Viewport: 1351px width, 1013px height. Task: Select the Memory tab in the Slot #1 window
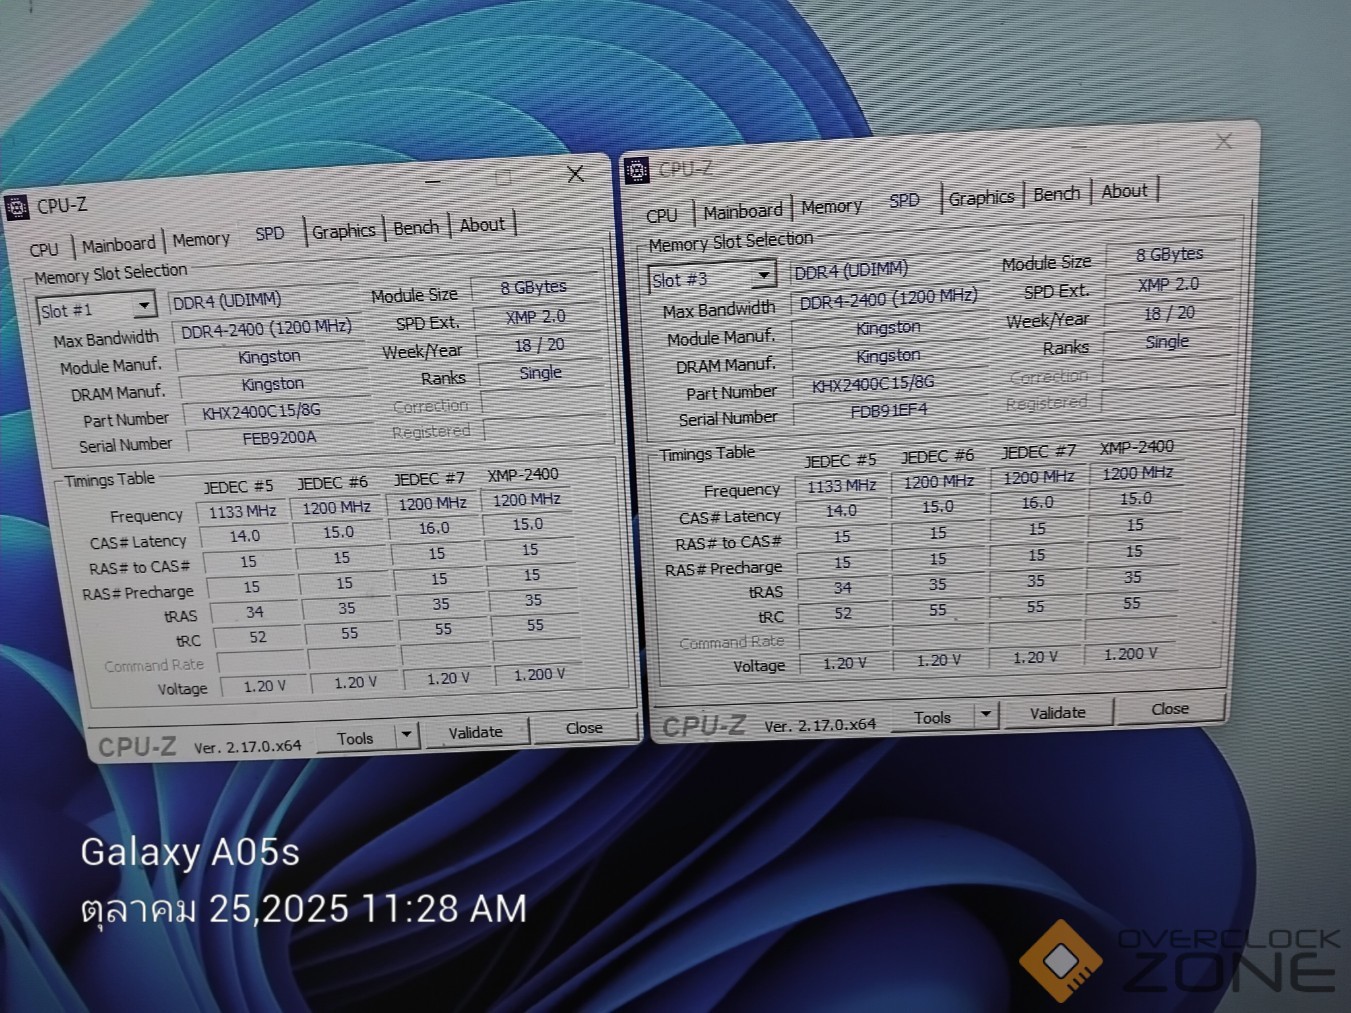tap(201, 239)
